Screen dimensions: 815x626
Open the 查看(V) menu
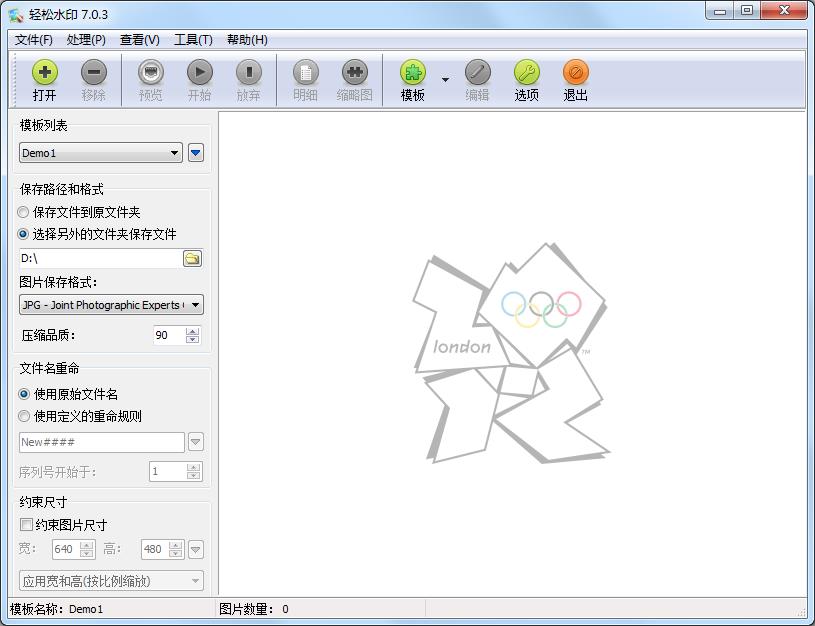click(x=139, y=40)
